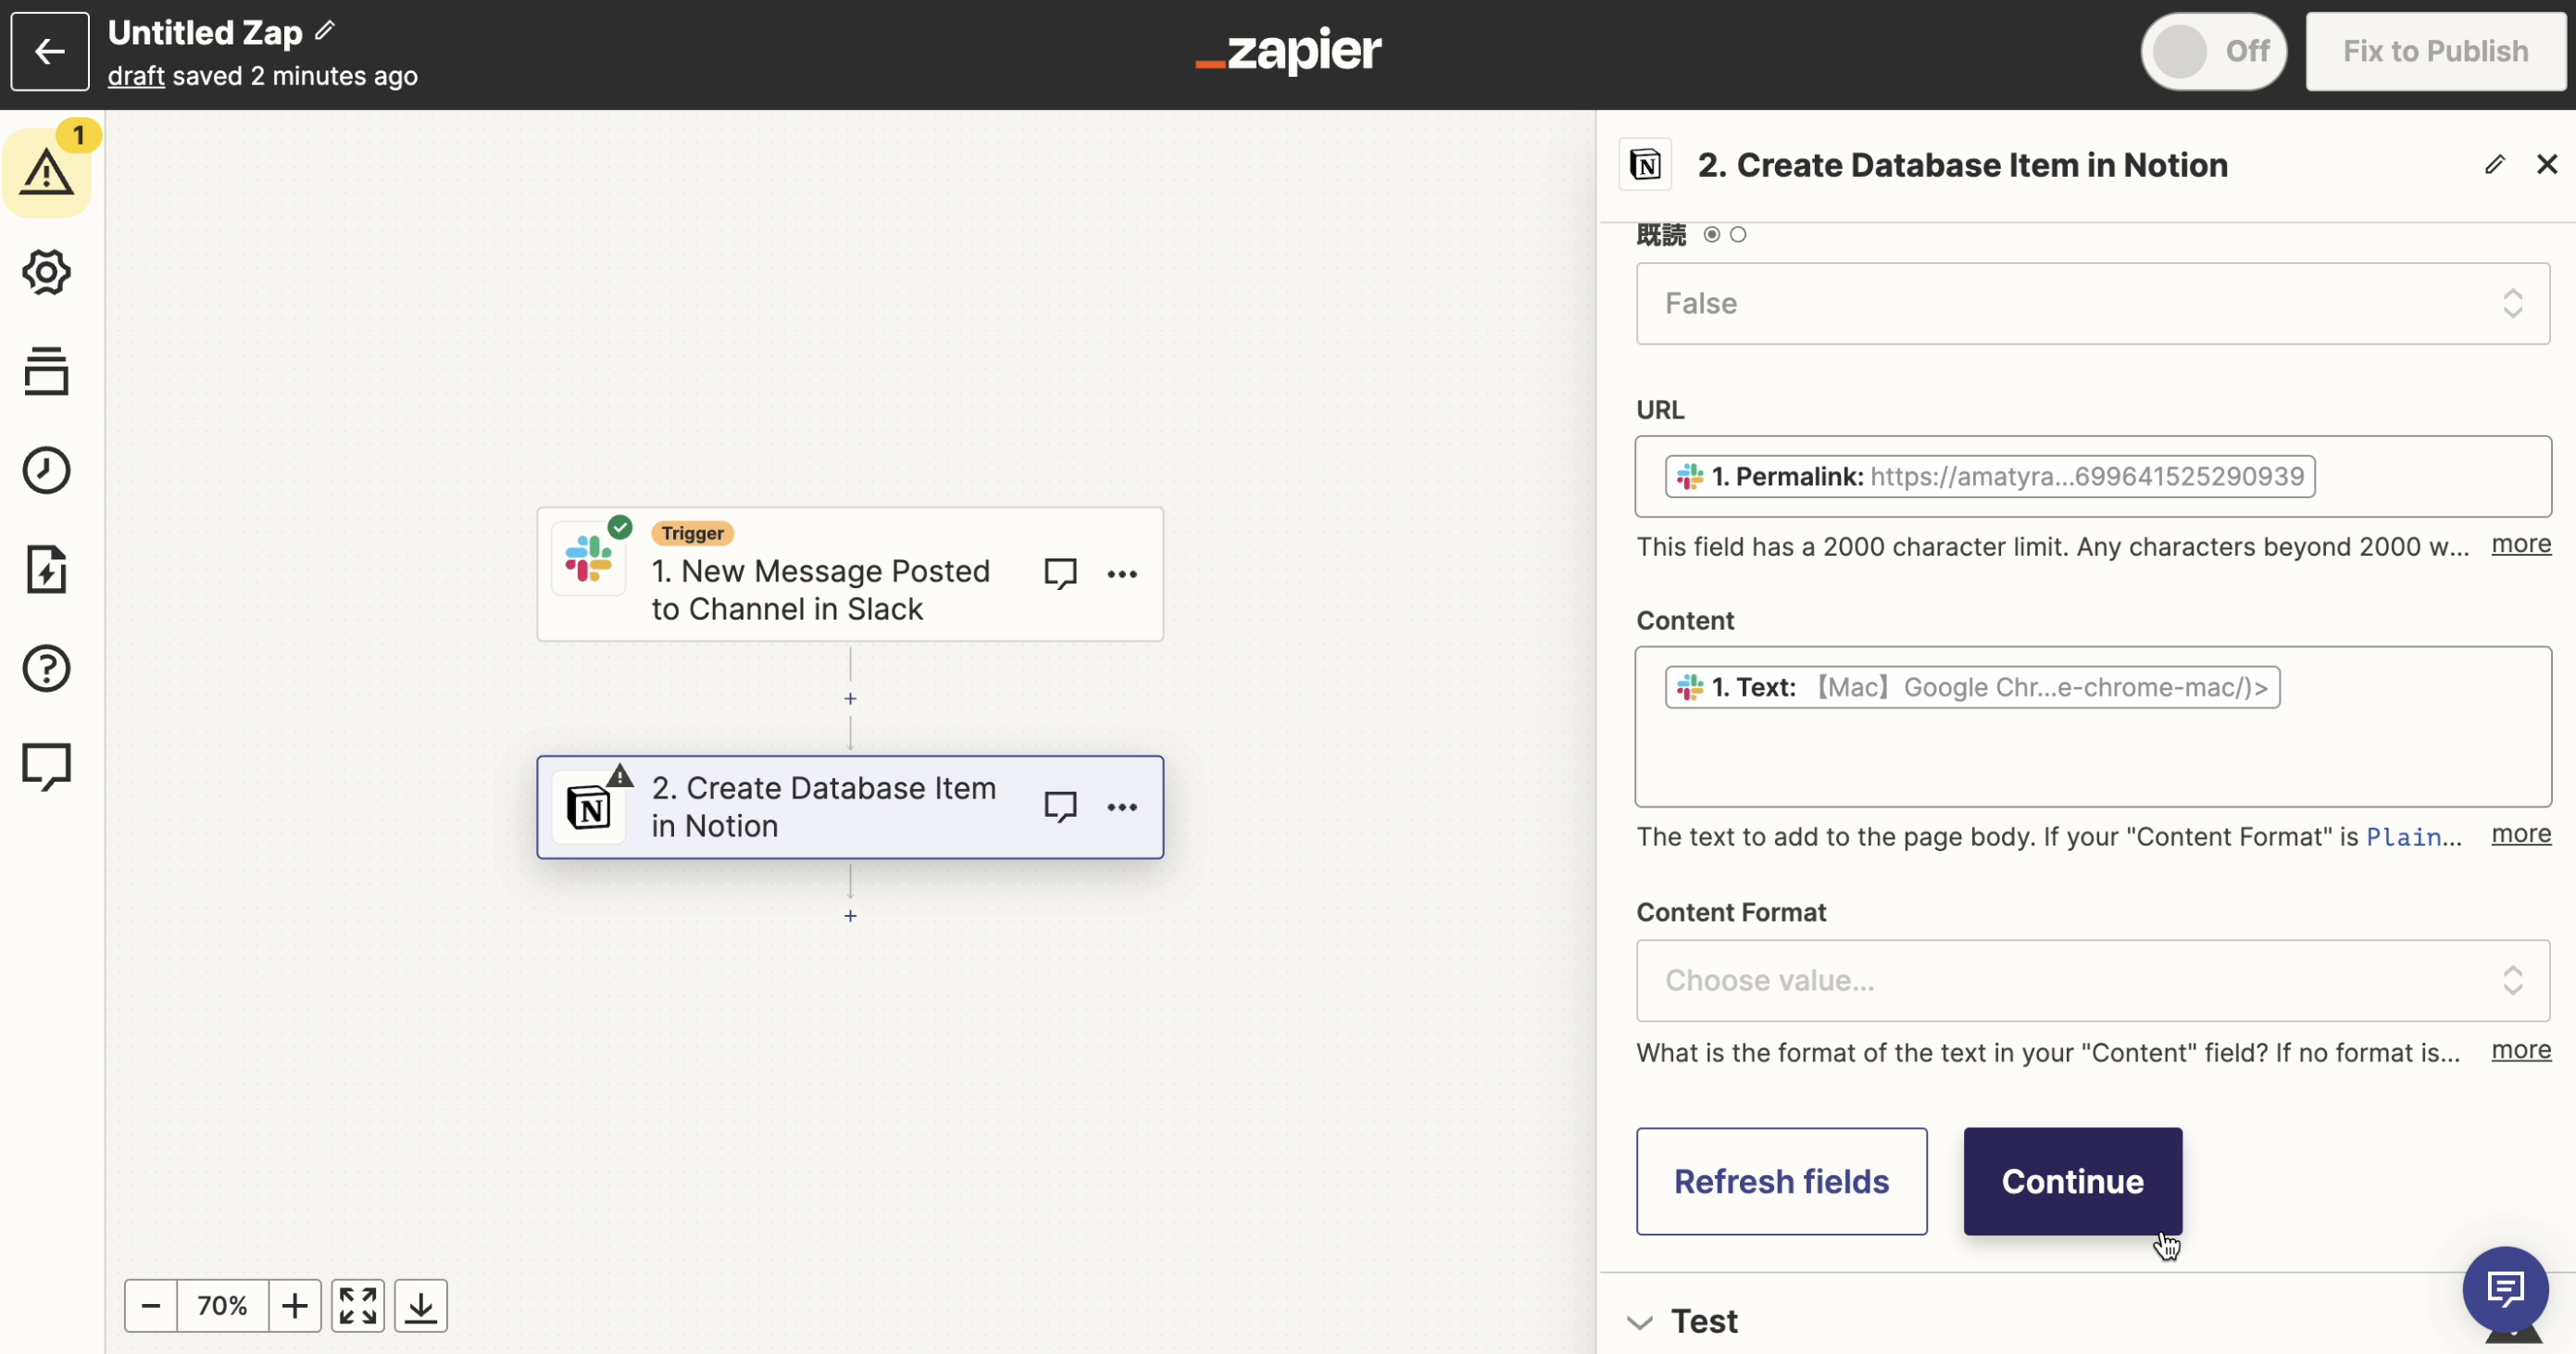Open the Zap details file icon
The height and width of the screenshot is (1354, 2576).
[46, 569]
